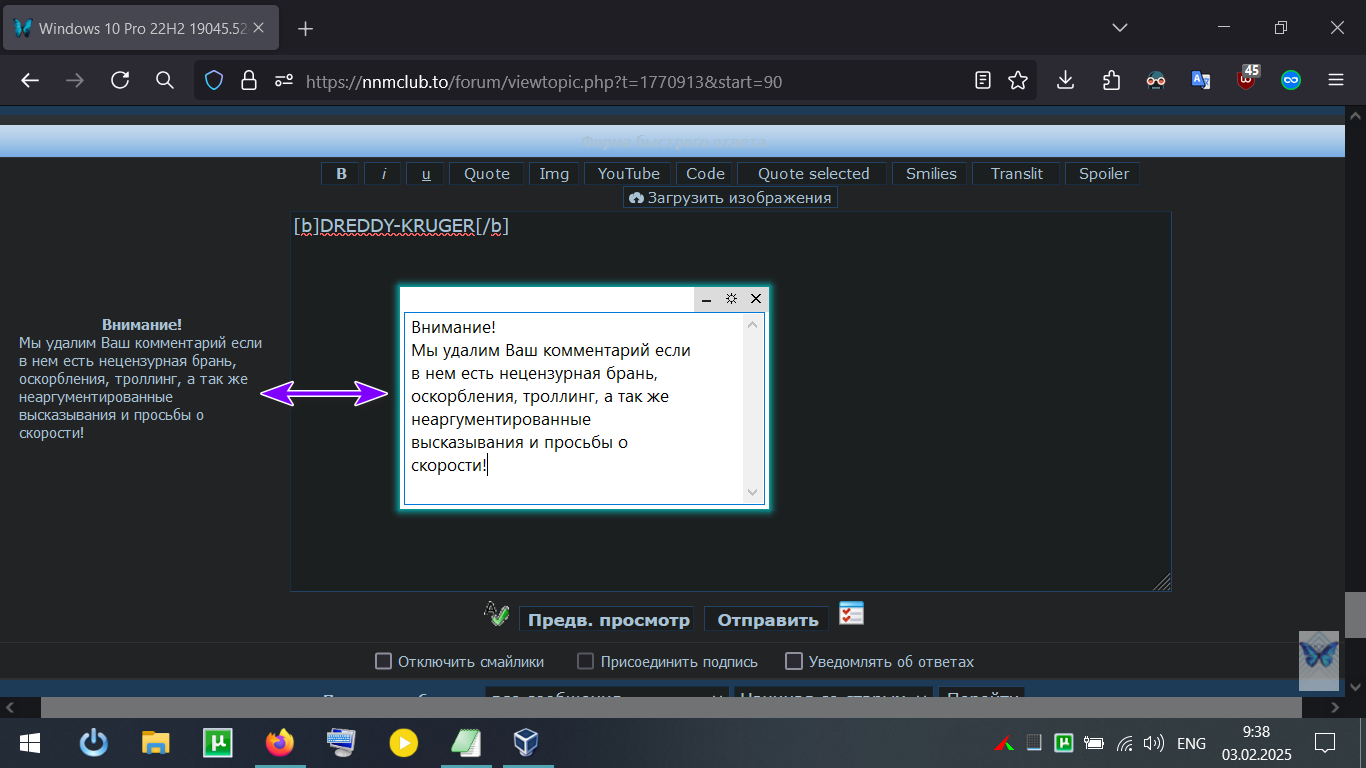This screenshot has height=768, width=1366.
Task: Insert an Img tag
Action: (x=554, y=174)
